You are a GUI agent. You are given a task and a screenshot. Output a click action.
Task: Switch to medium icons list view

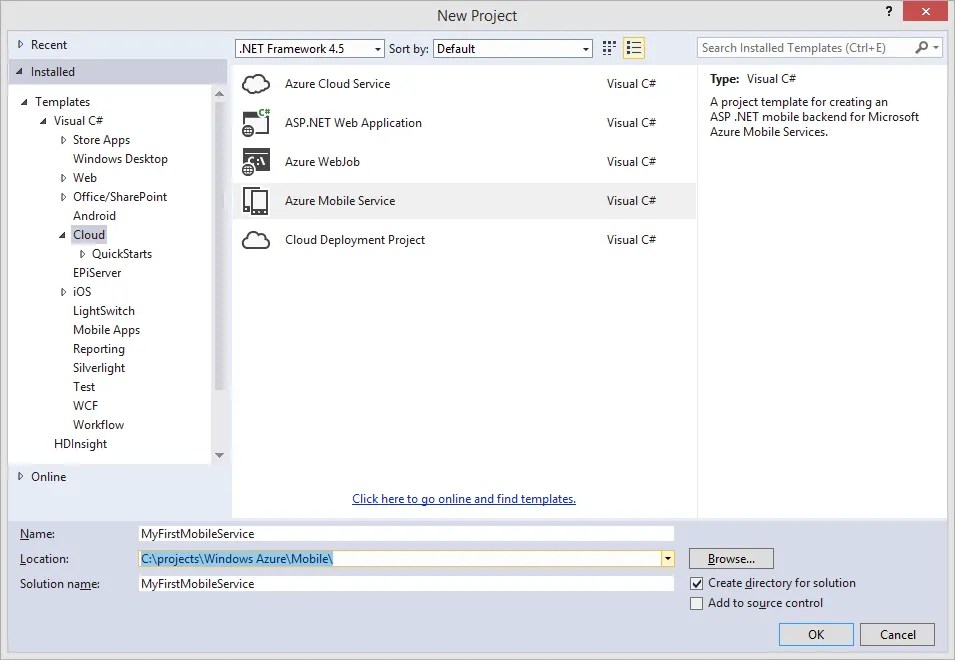633,48
